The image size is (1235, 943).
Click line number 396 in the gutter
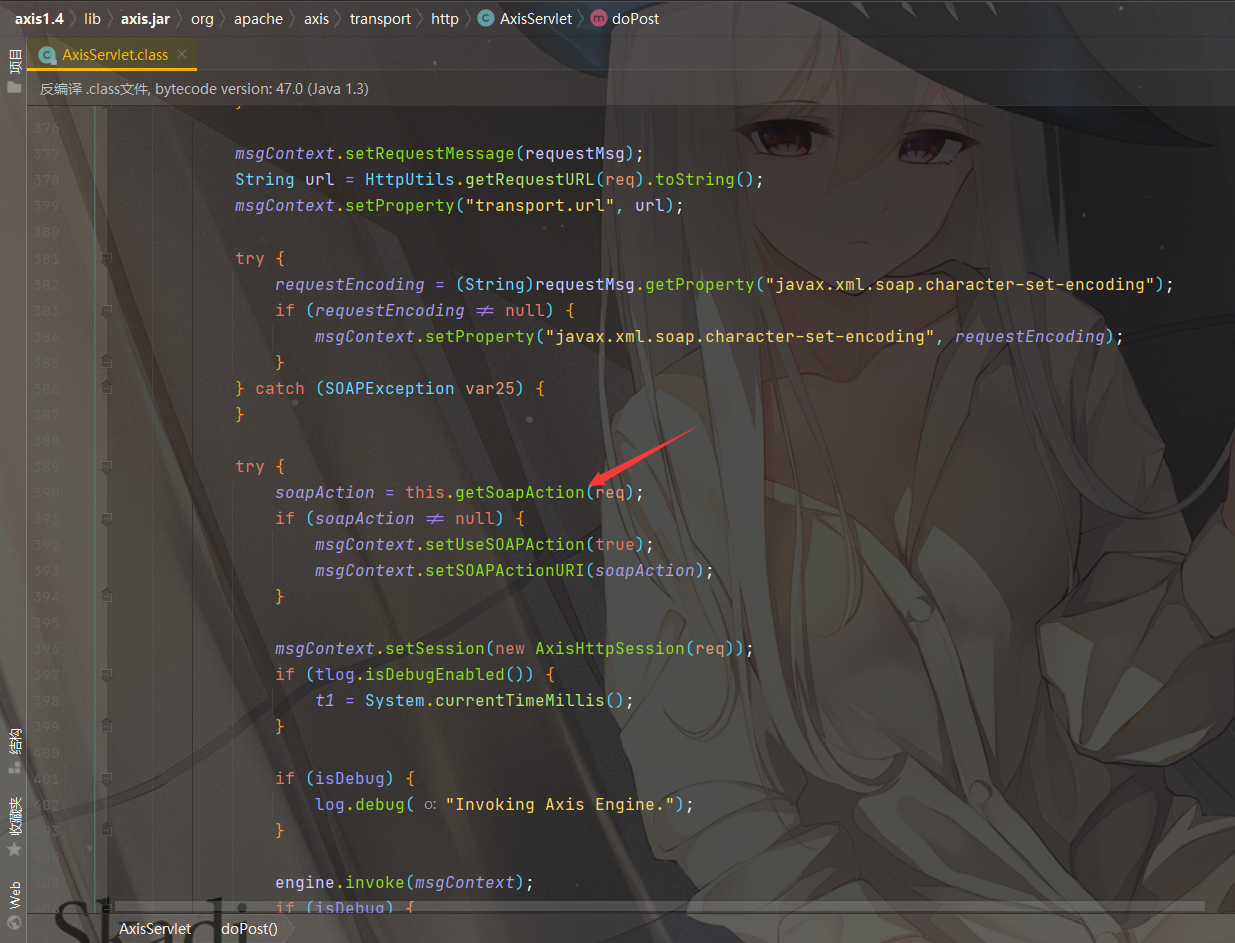coord(46,648)
